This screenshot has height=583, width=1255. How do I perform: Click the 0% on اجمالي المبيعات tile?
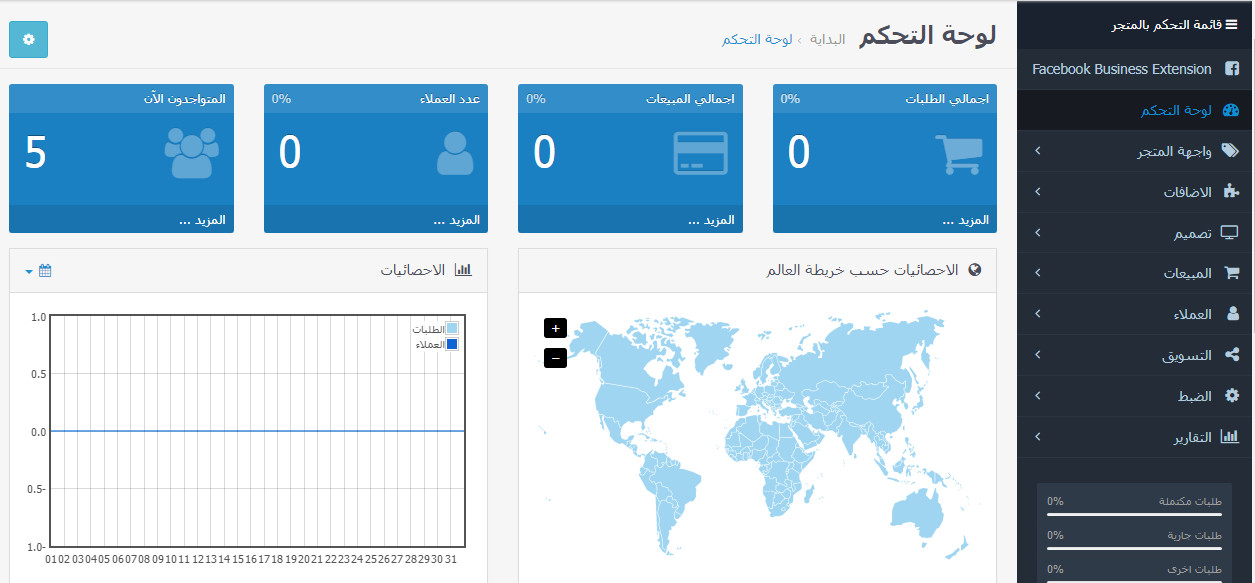[536, 99]
